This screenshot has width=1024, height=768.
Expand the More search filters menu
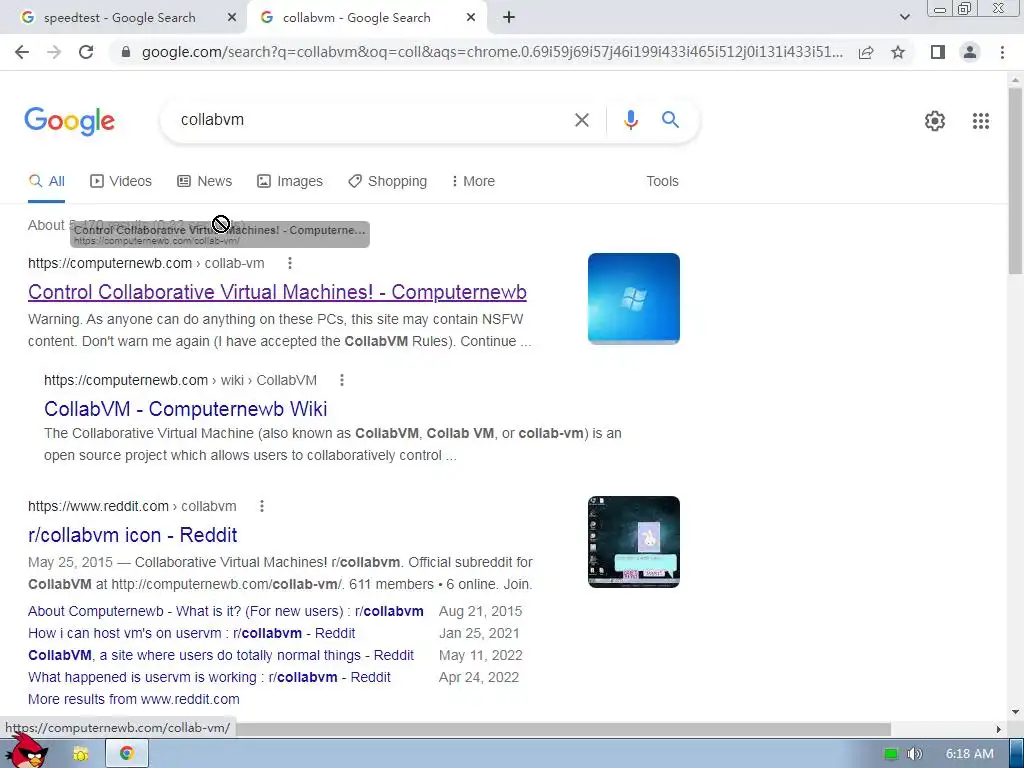[x=473, y=182]
